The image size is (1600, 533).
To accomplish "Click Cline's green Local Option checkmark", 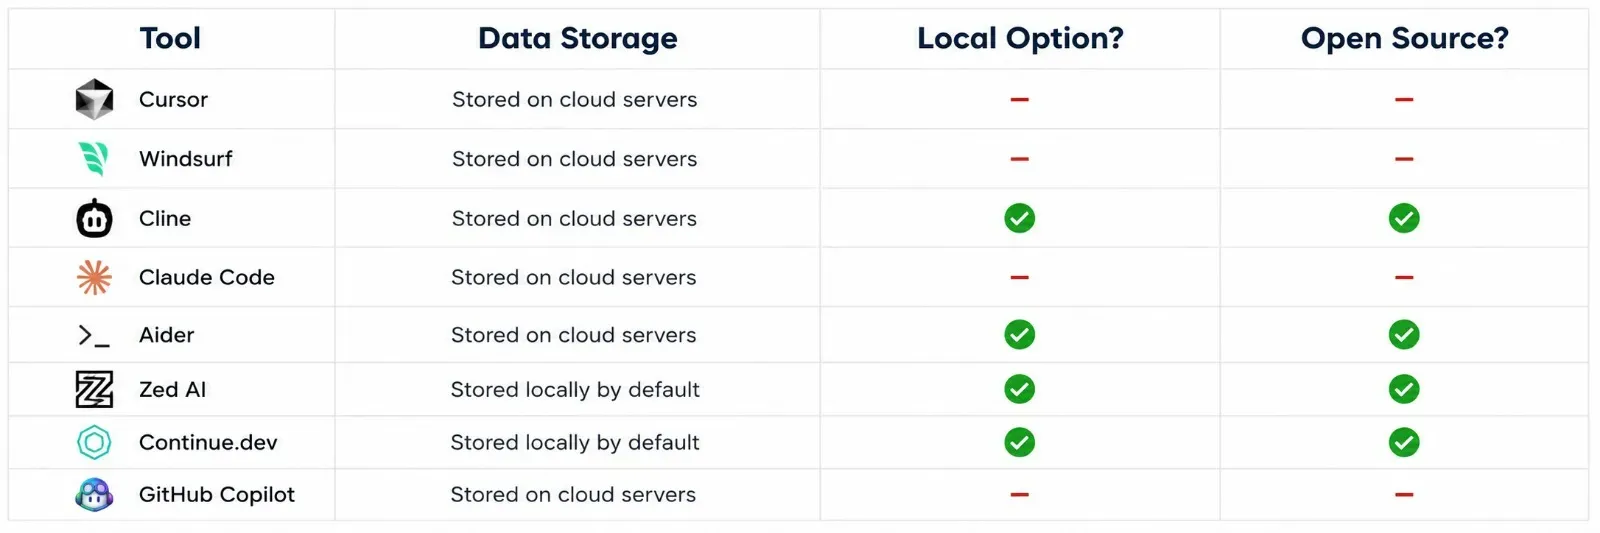I will [x=1019, y=218].
